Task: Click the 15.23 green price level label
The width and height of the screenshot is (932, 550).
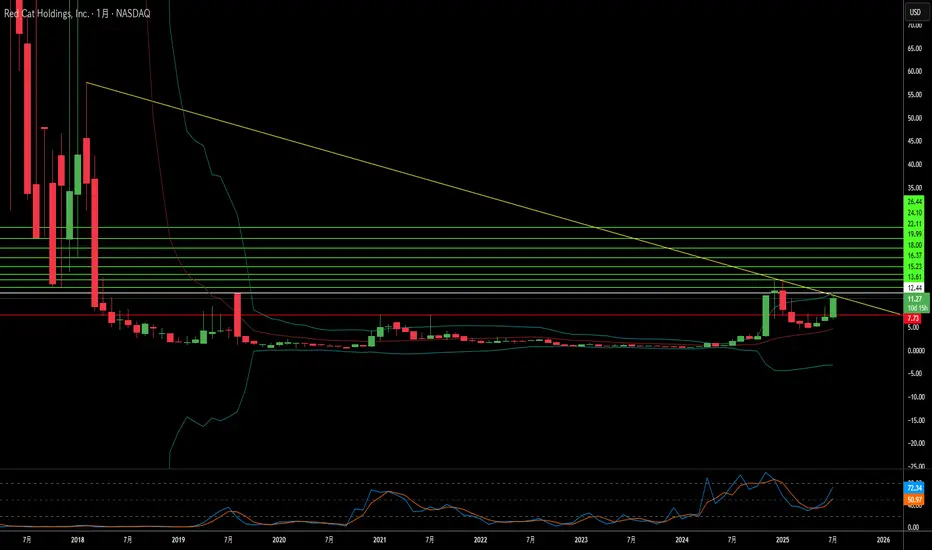Action: point(915,267)
